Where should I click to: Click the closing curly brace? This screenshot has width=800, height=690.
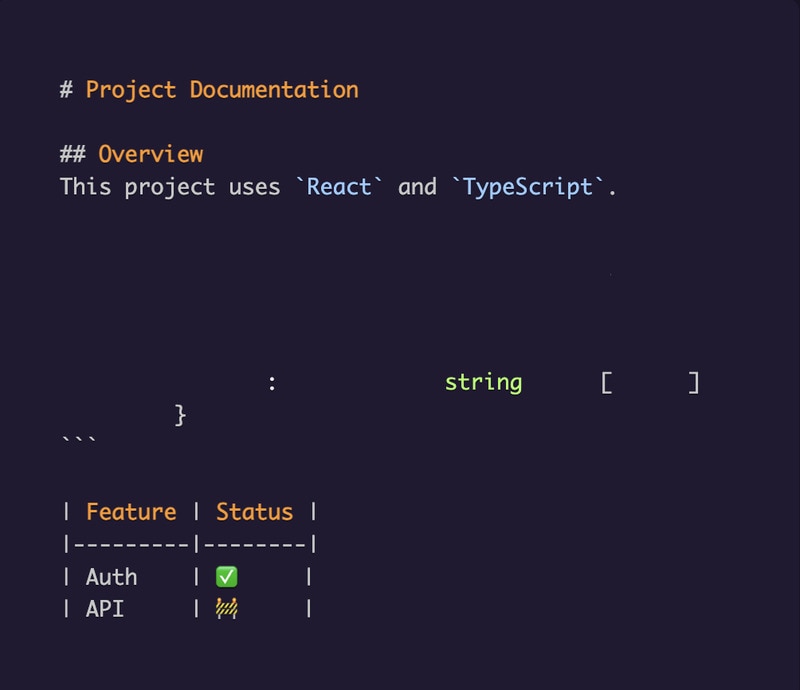pos(181,414)
